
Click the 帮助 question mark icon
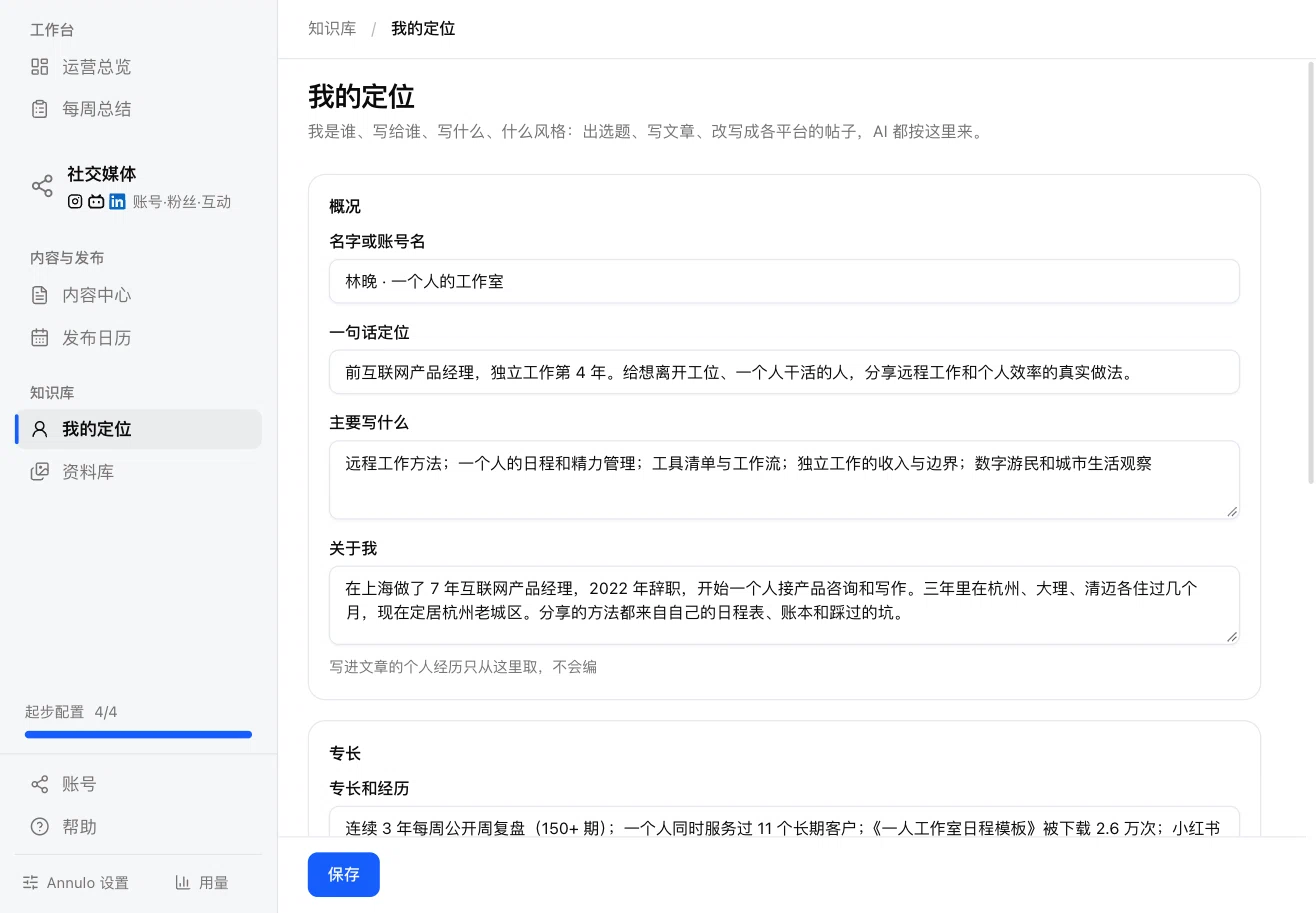click(40, 827)
